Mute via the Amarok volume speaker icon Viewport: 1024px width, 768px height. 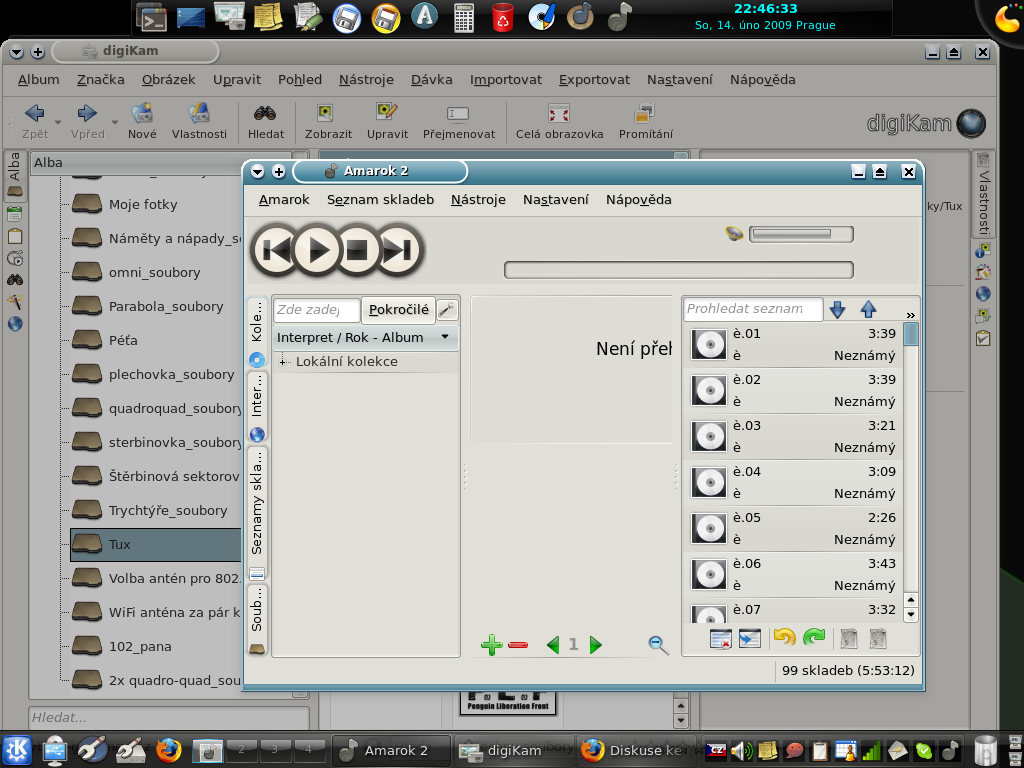click(734, 234)
